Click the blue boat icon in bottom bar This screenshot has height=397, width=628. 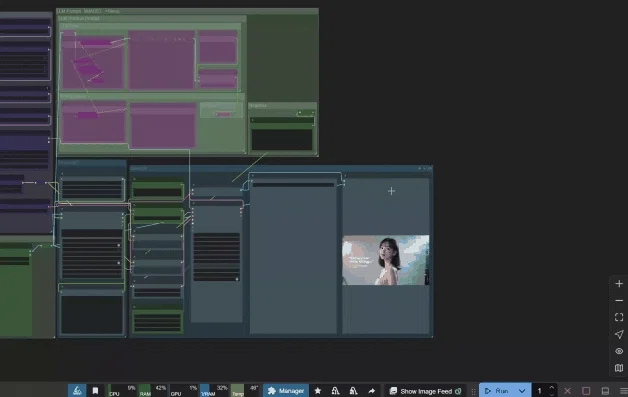click(x=77, y=391)
